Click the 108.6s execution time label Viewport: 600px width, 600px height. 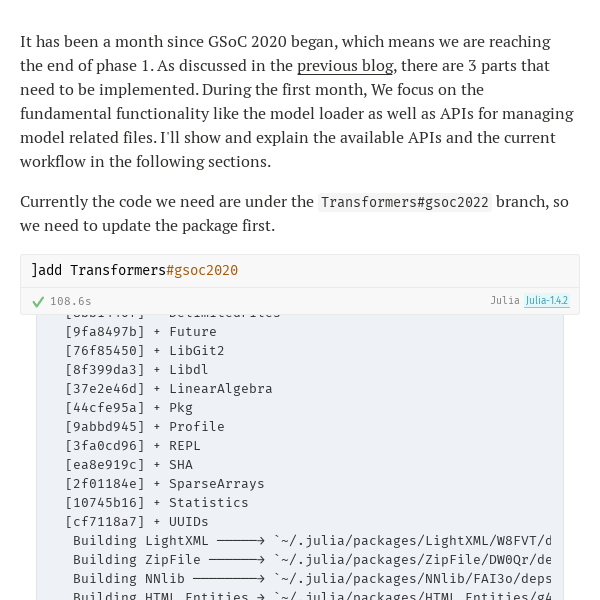(x=71, y=302)
